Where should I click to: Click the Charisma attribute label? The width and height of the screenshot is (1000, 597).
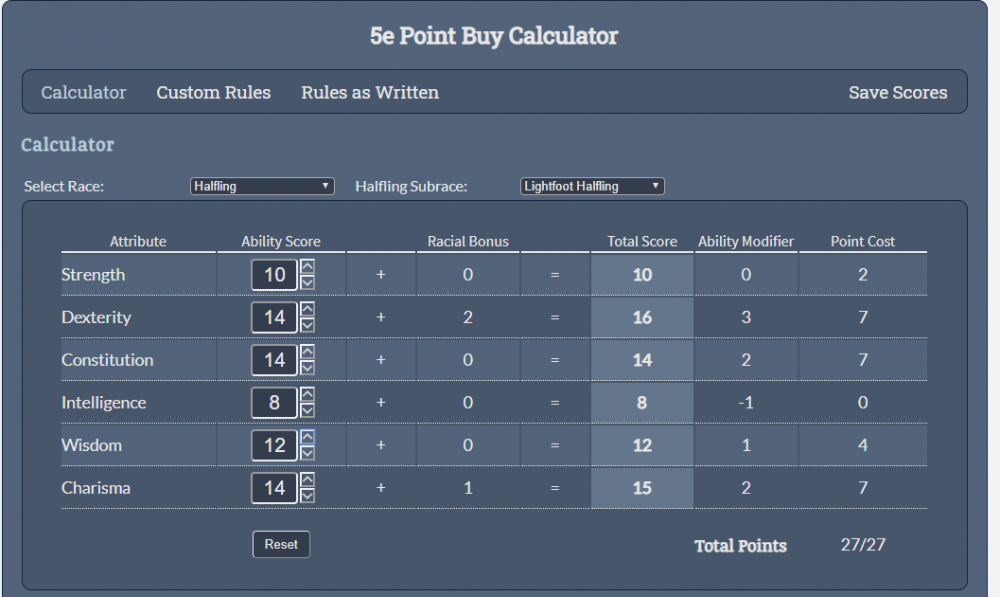click(x=96, y=488)
